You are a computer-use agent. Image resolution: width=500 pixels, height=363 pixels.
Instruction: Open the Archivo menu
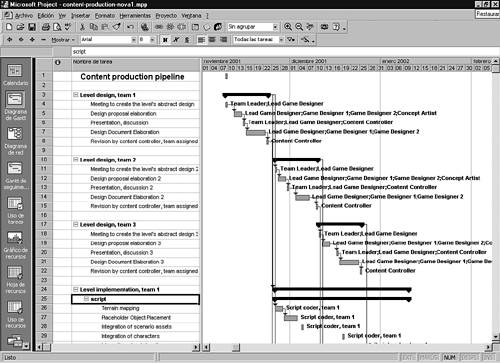24,16
